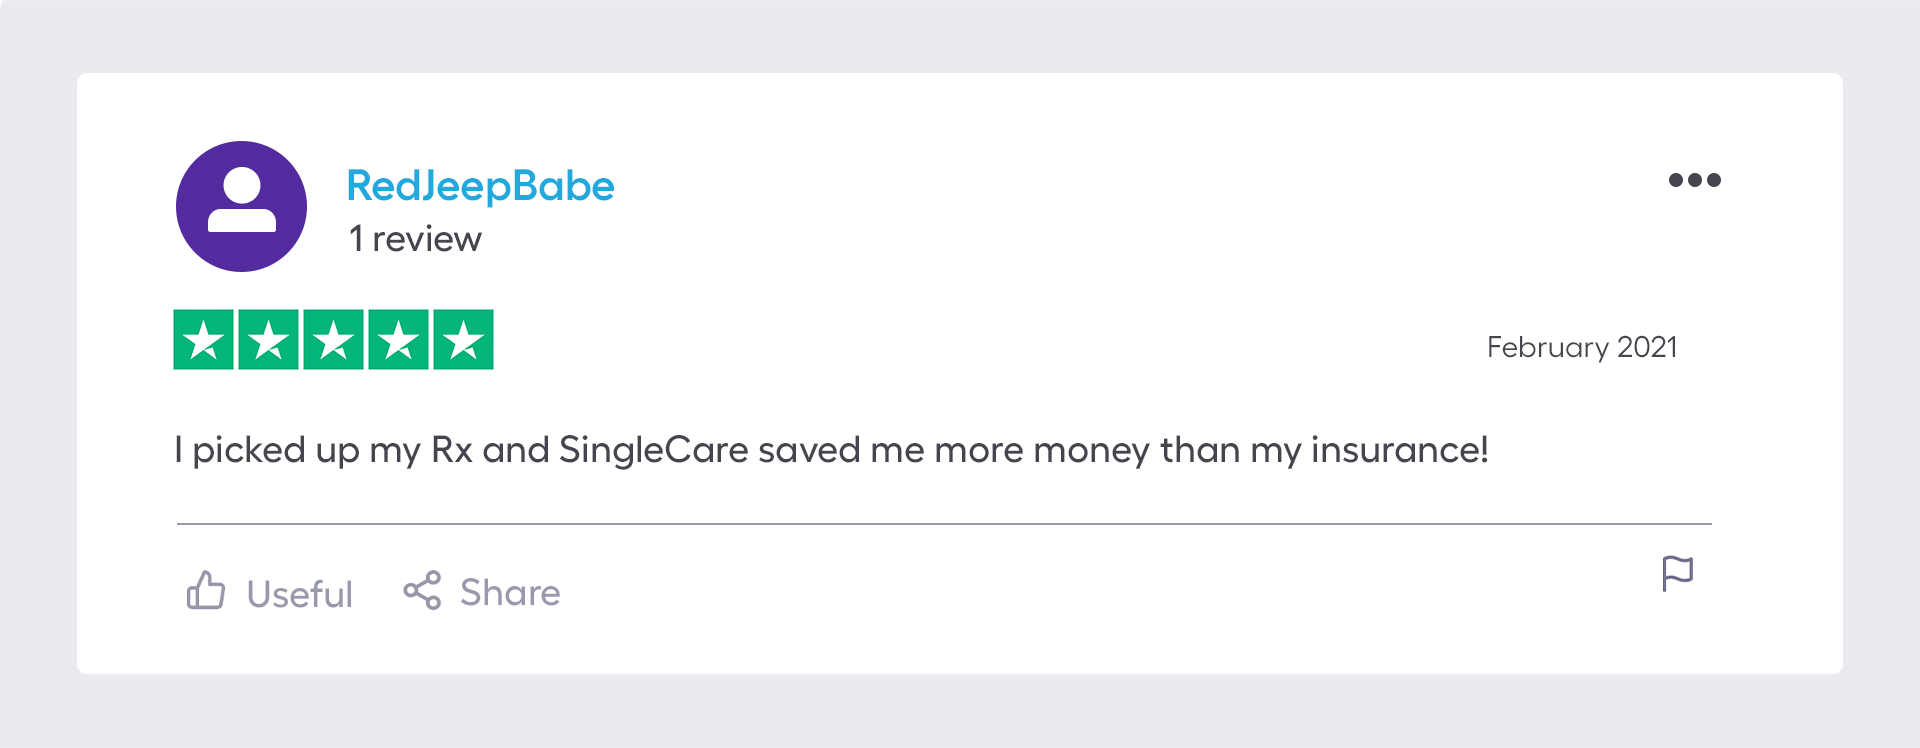
Task: Click the flag icon to report the review
Action: click(x=1678, y=573)
